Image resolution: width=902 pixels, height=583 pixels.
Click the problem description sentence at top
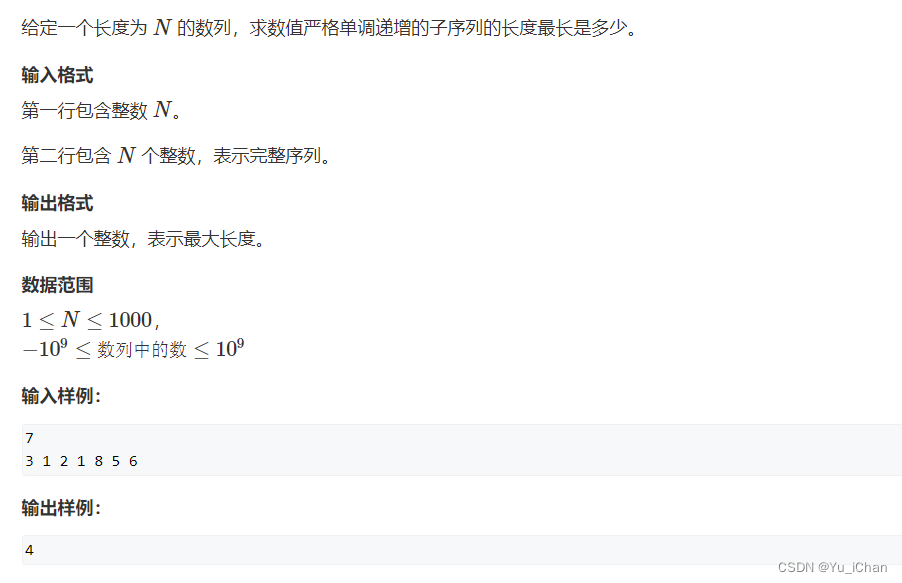click(330, 28)
